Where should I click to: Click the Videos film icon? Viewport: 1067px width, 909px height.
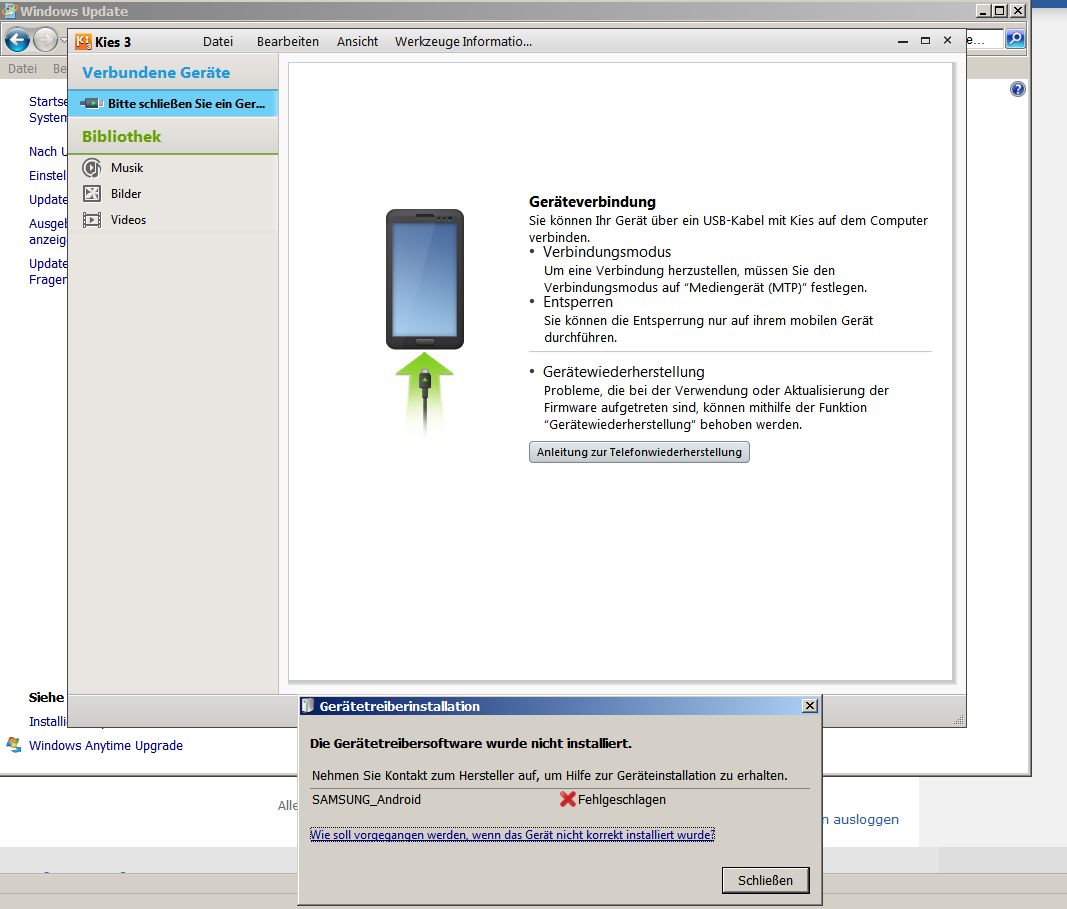click(x=92, y=220)
